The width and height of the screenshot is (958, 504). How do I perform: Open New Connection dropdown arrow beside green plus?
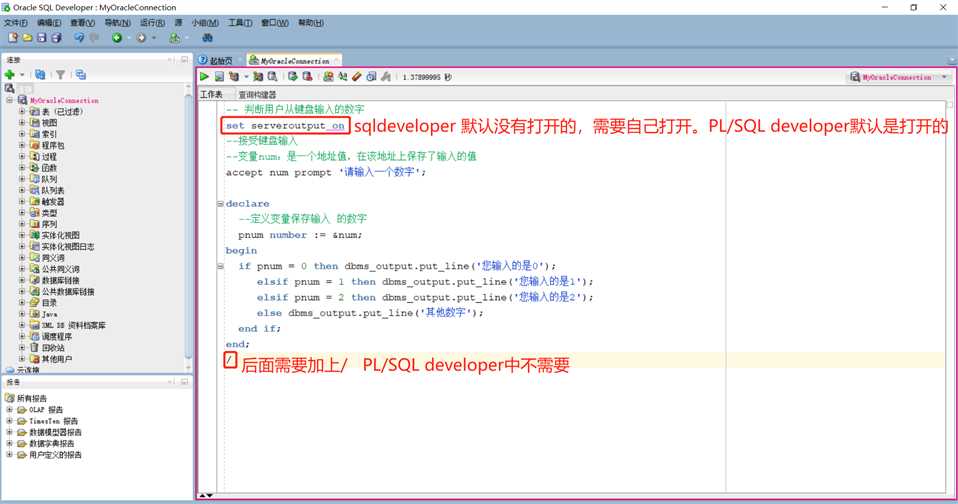(22, 75)
